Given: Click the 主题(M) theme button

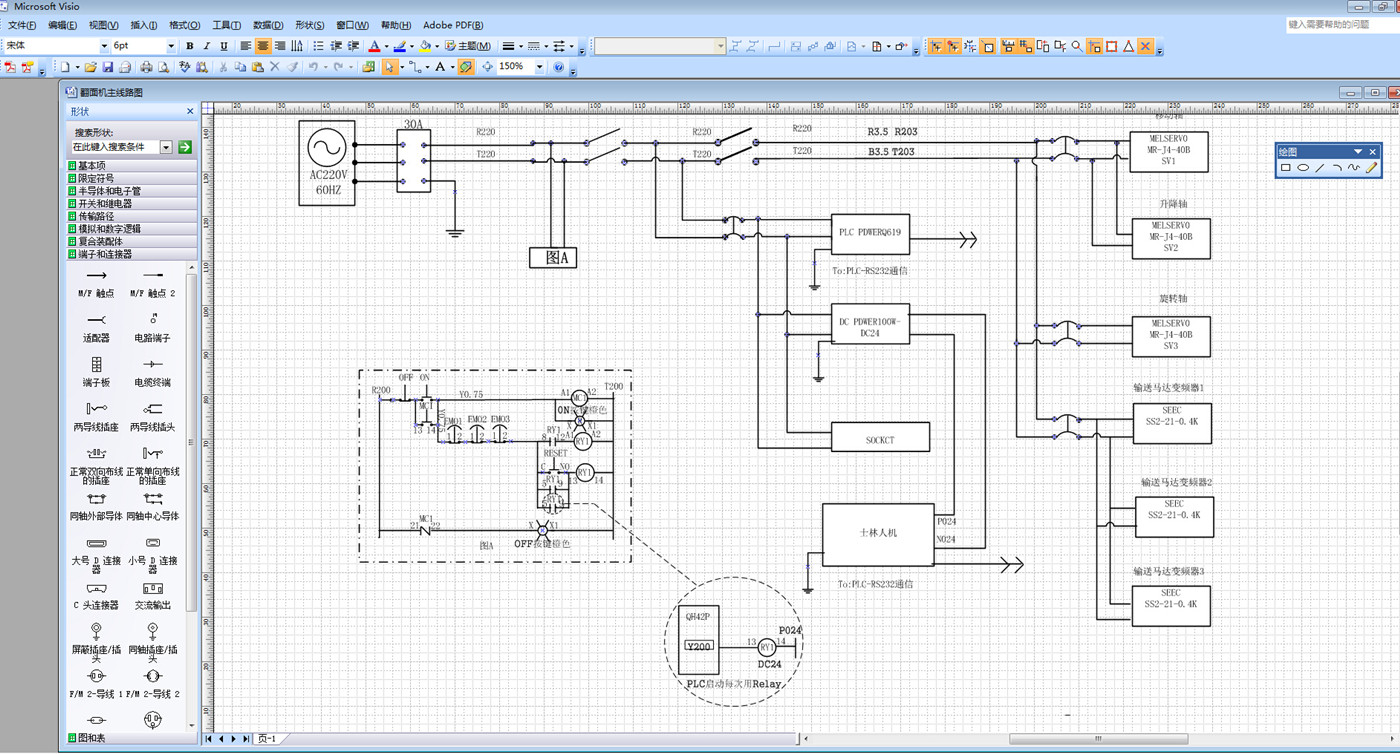Looking at the screenshot, I should 468,46.
